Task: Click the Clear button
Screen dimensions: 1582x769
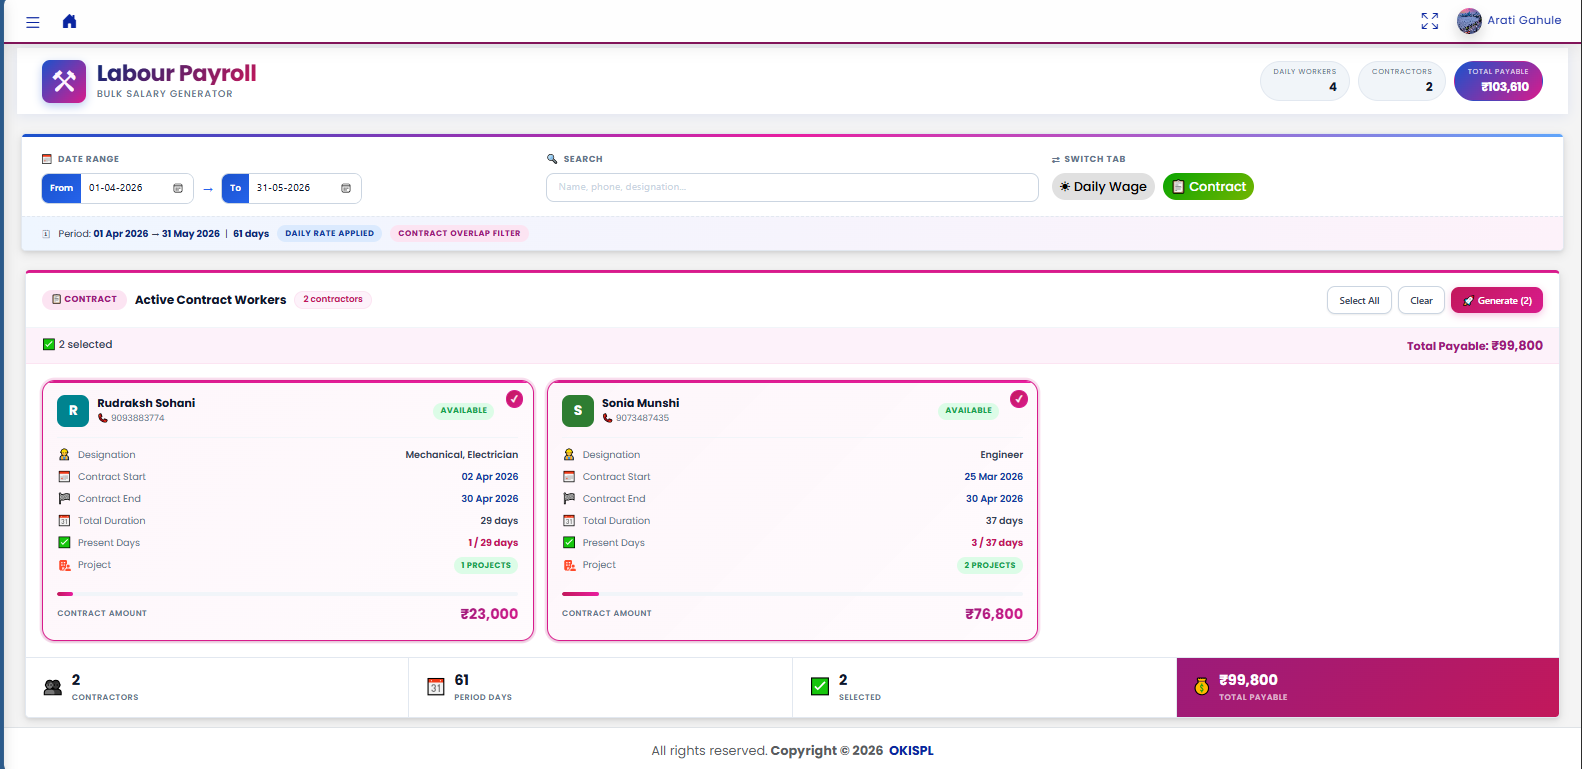Action: (1421, 301)
